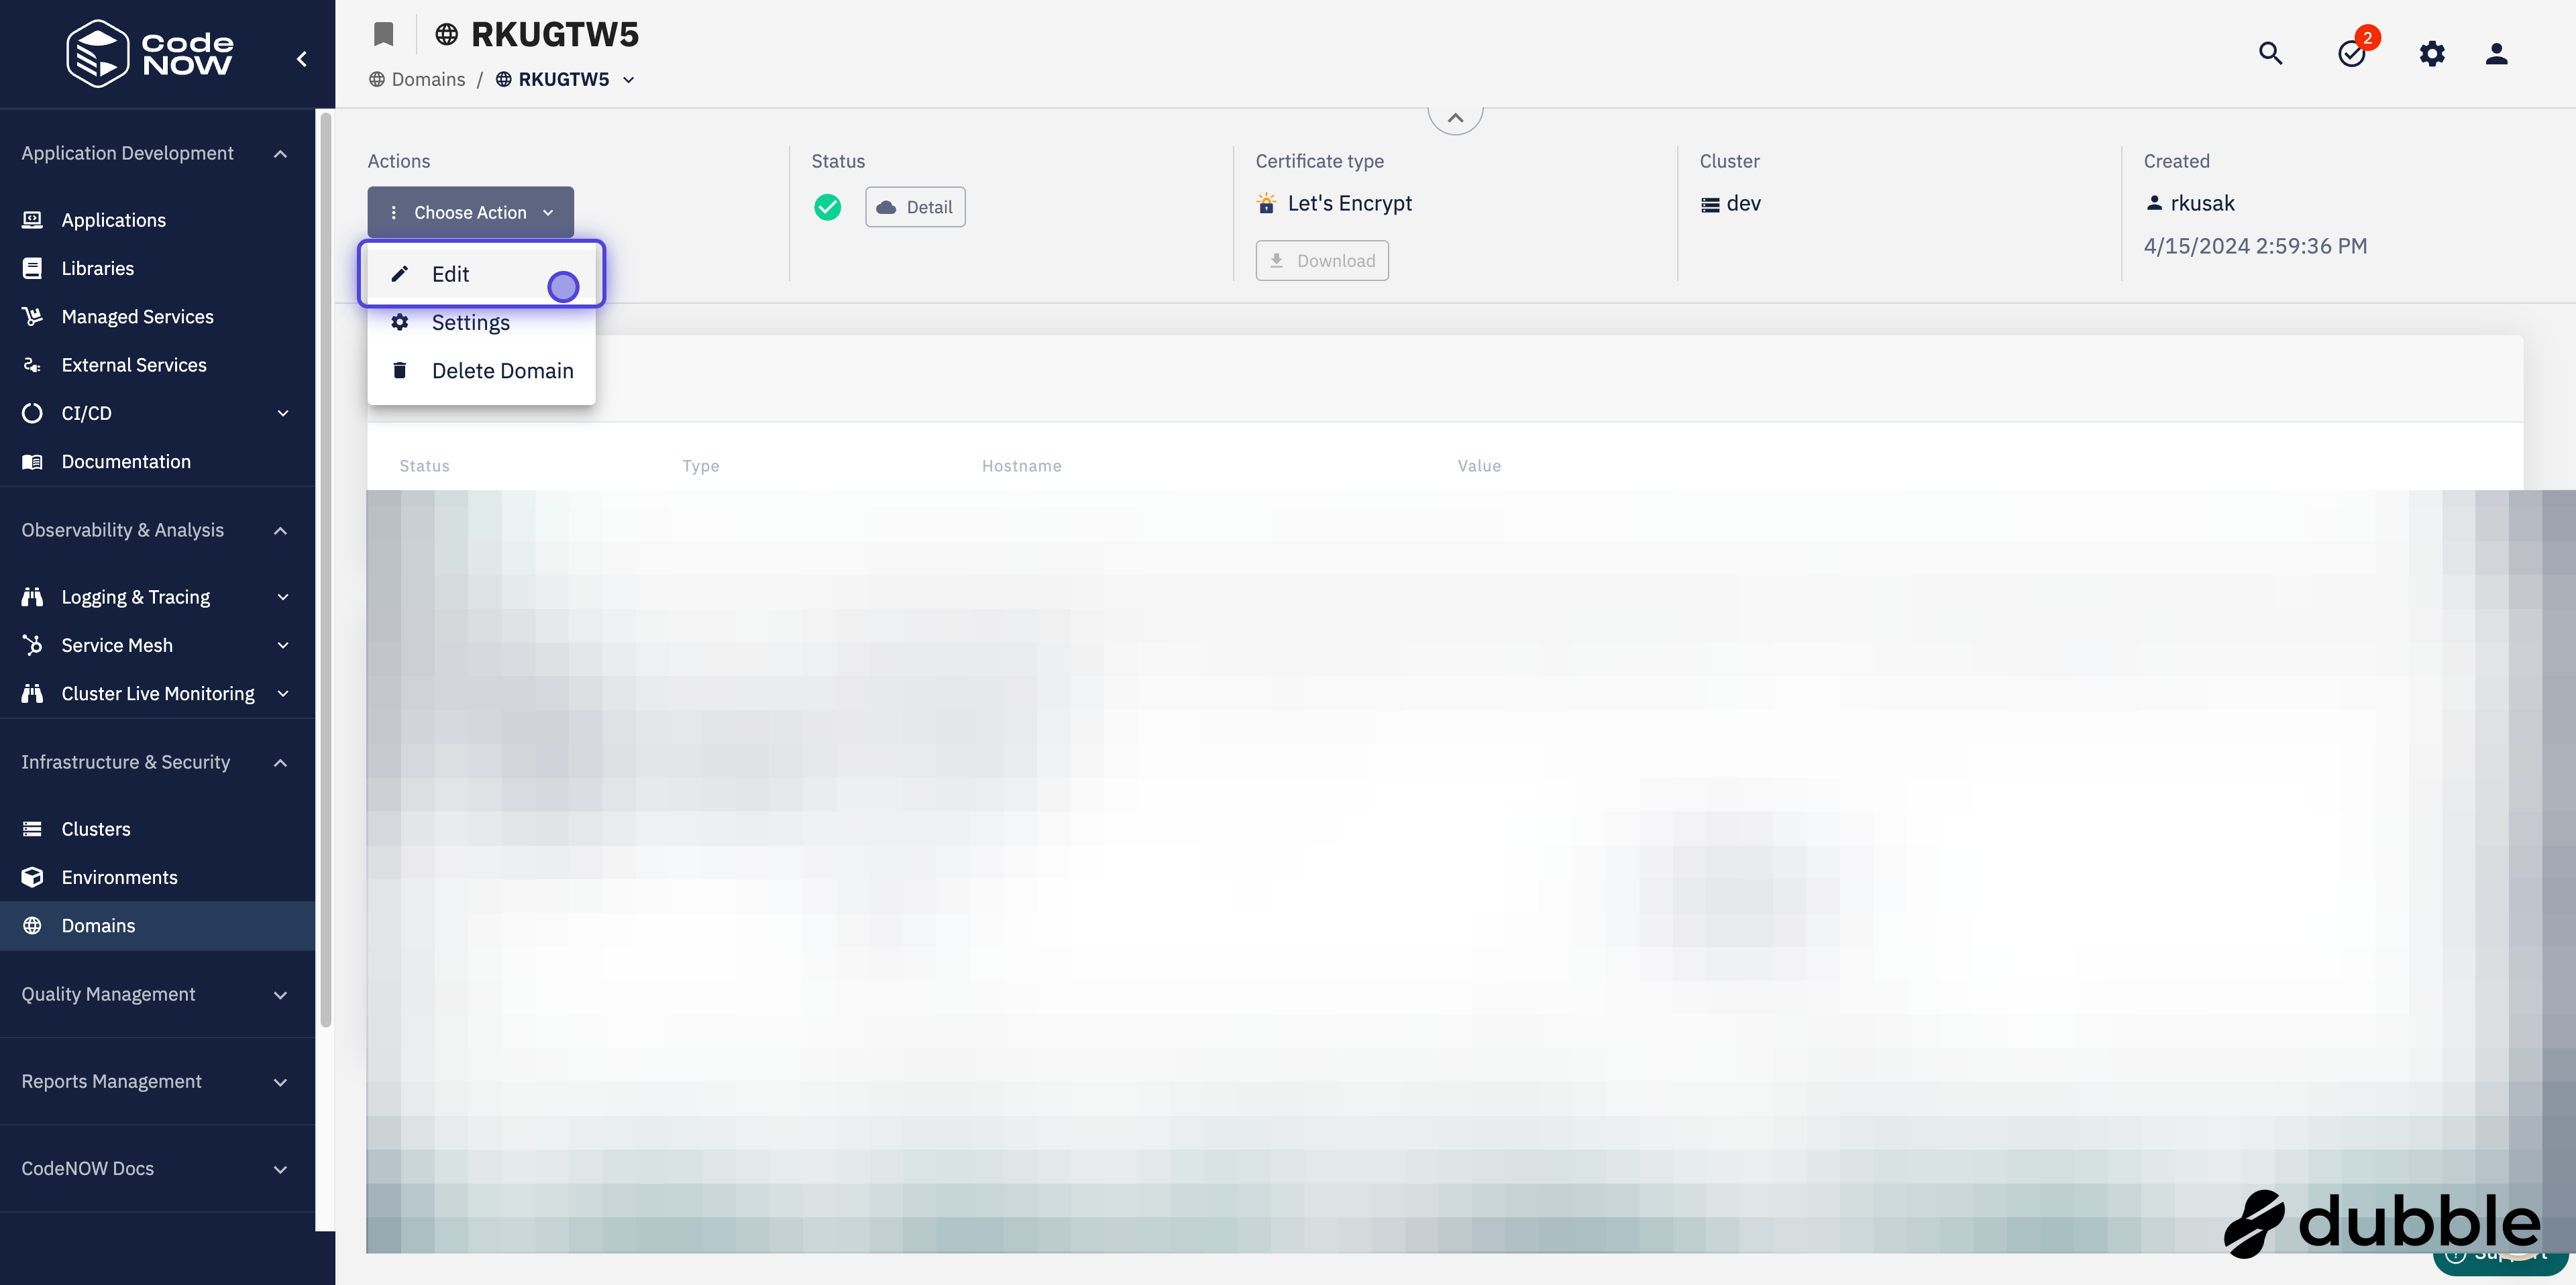Viewport: 2576px width, 1285px height.
Task: Select Delete Domain from the action menu
Action: click(502, 370)
